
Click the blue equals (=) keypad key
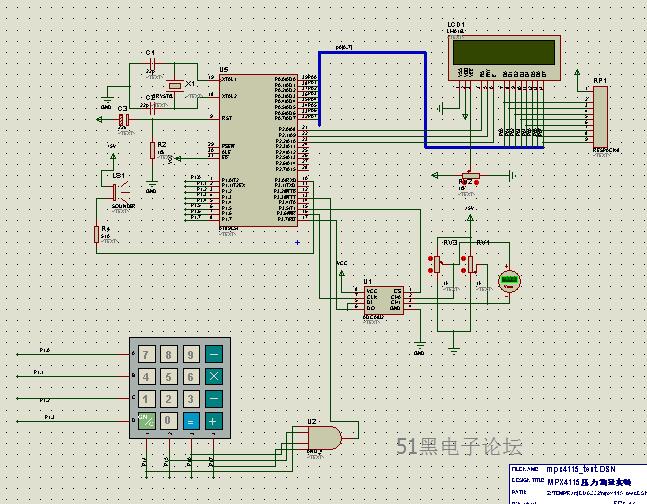[191, 421]
